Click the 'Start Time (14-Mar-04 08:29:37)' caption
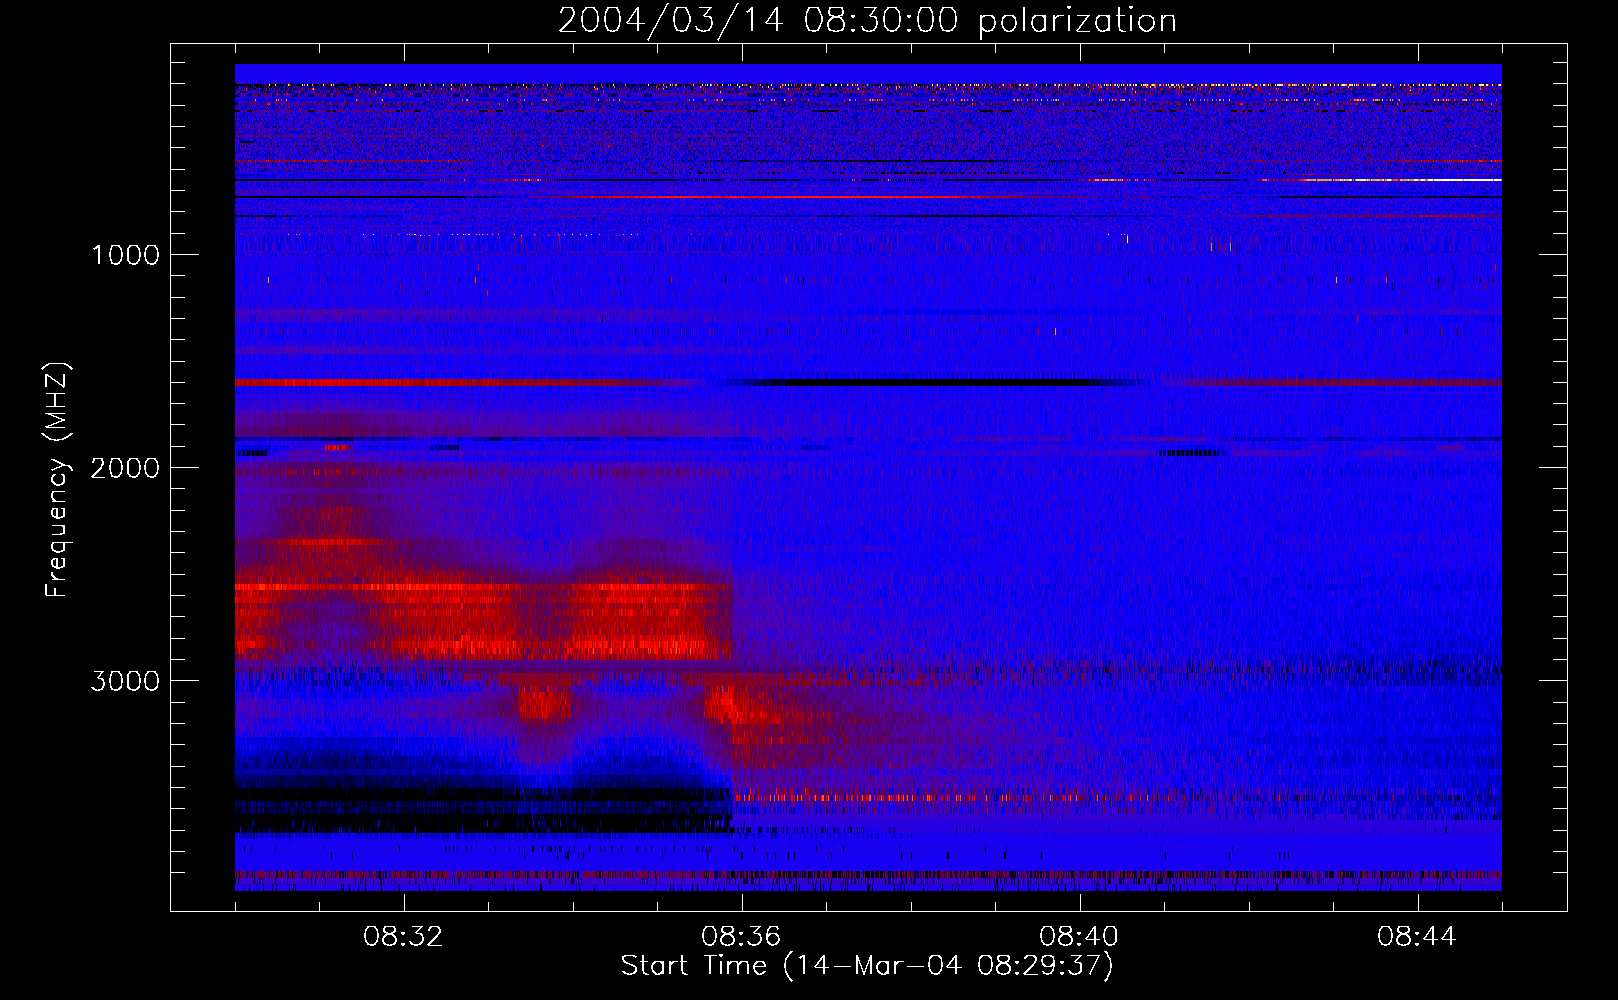The width and height of the screenshot is (1618, 1000). [x=867, y=966]
